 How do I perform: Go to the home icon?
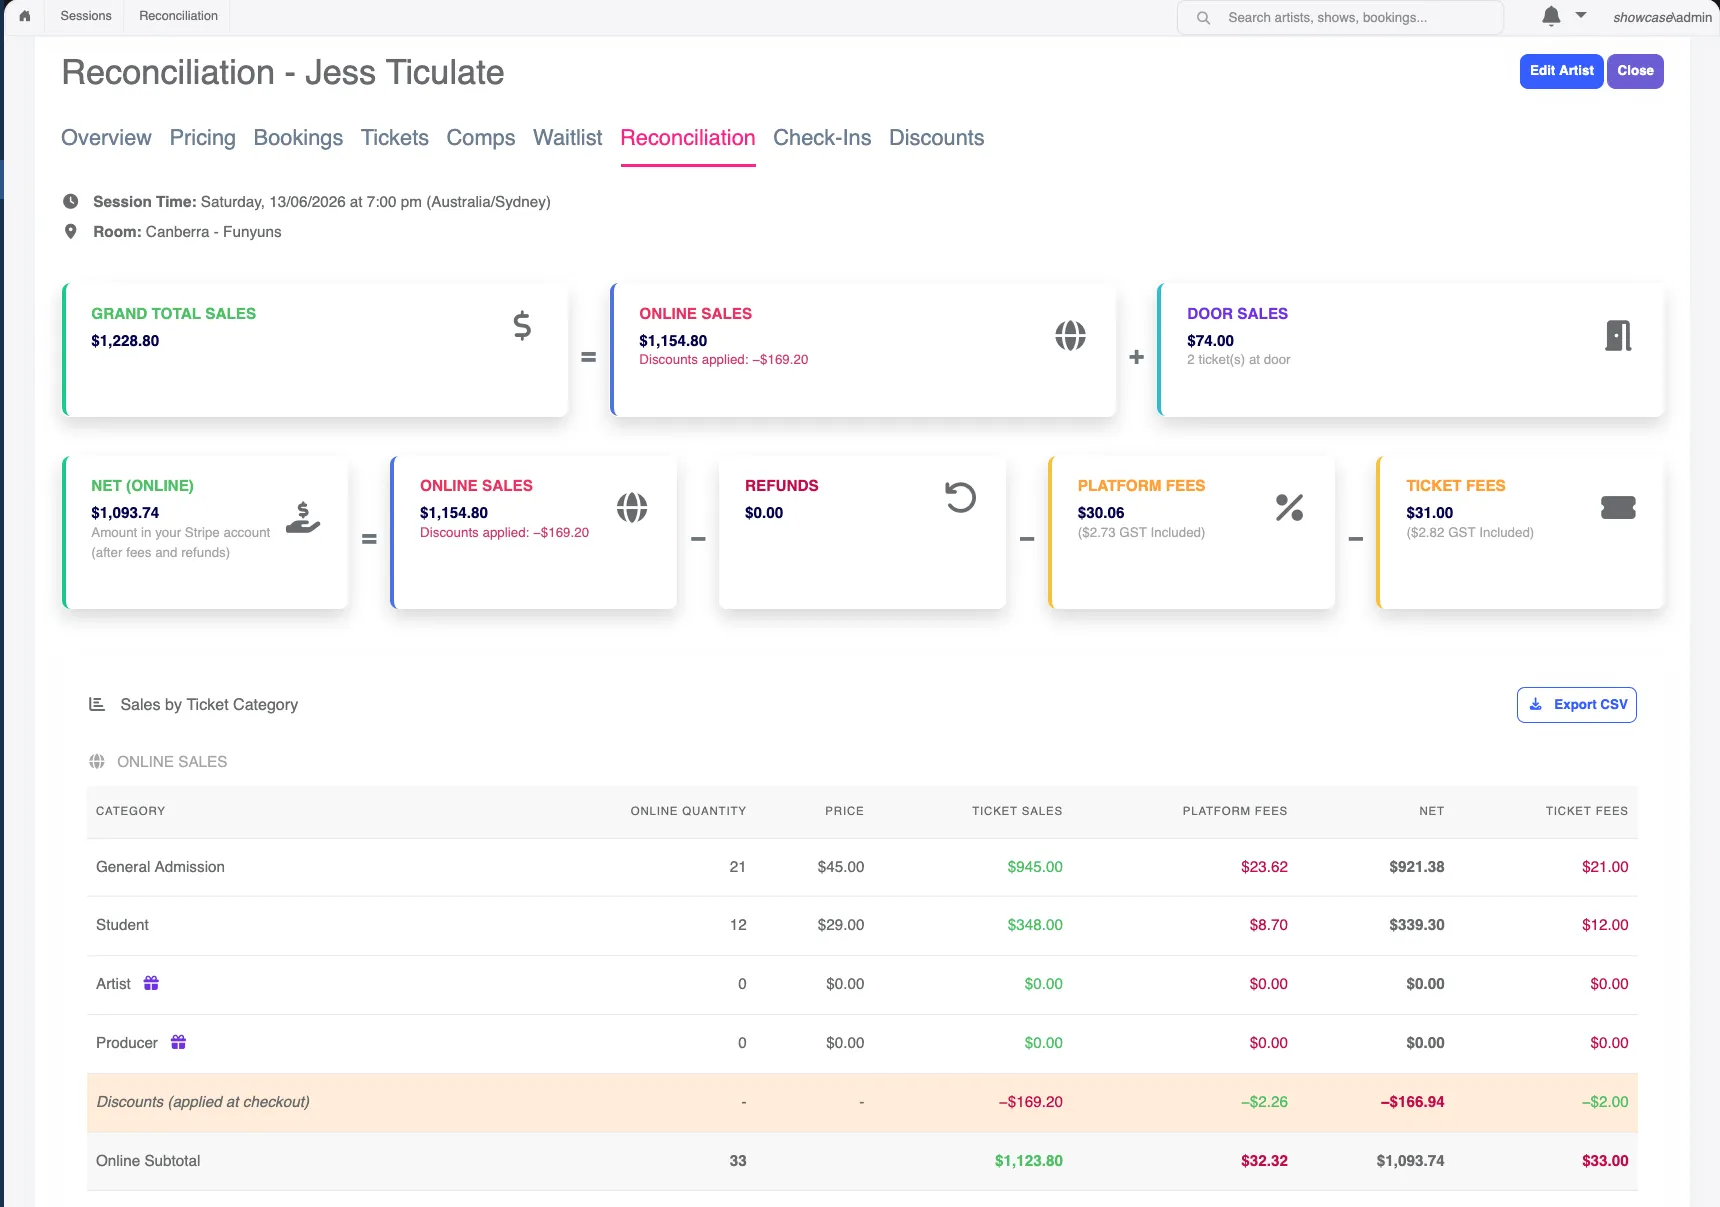25,16
